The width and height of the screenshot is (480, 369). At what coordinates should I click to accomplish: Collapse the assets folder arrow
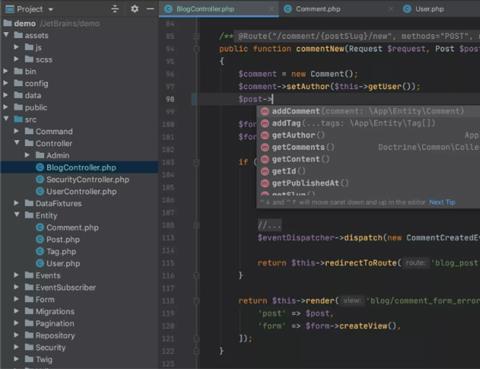6,35
